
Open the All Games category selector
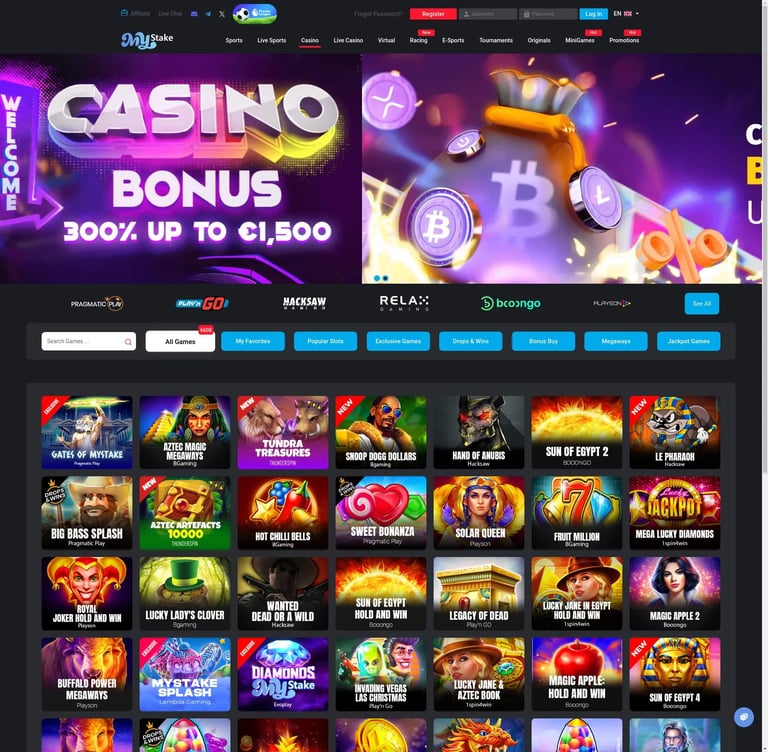[x=180, y=341]
